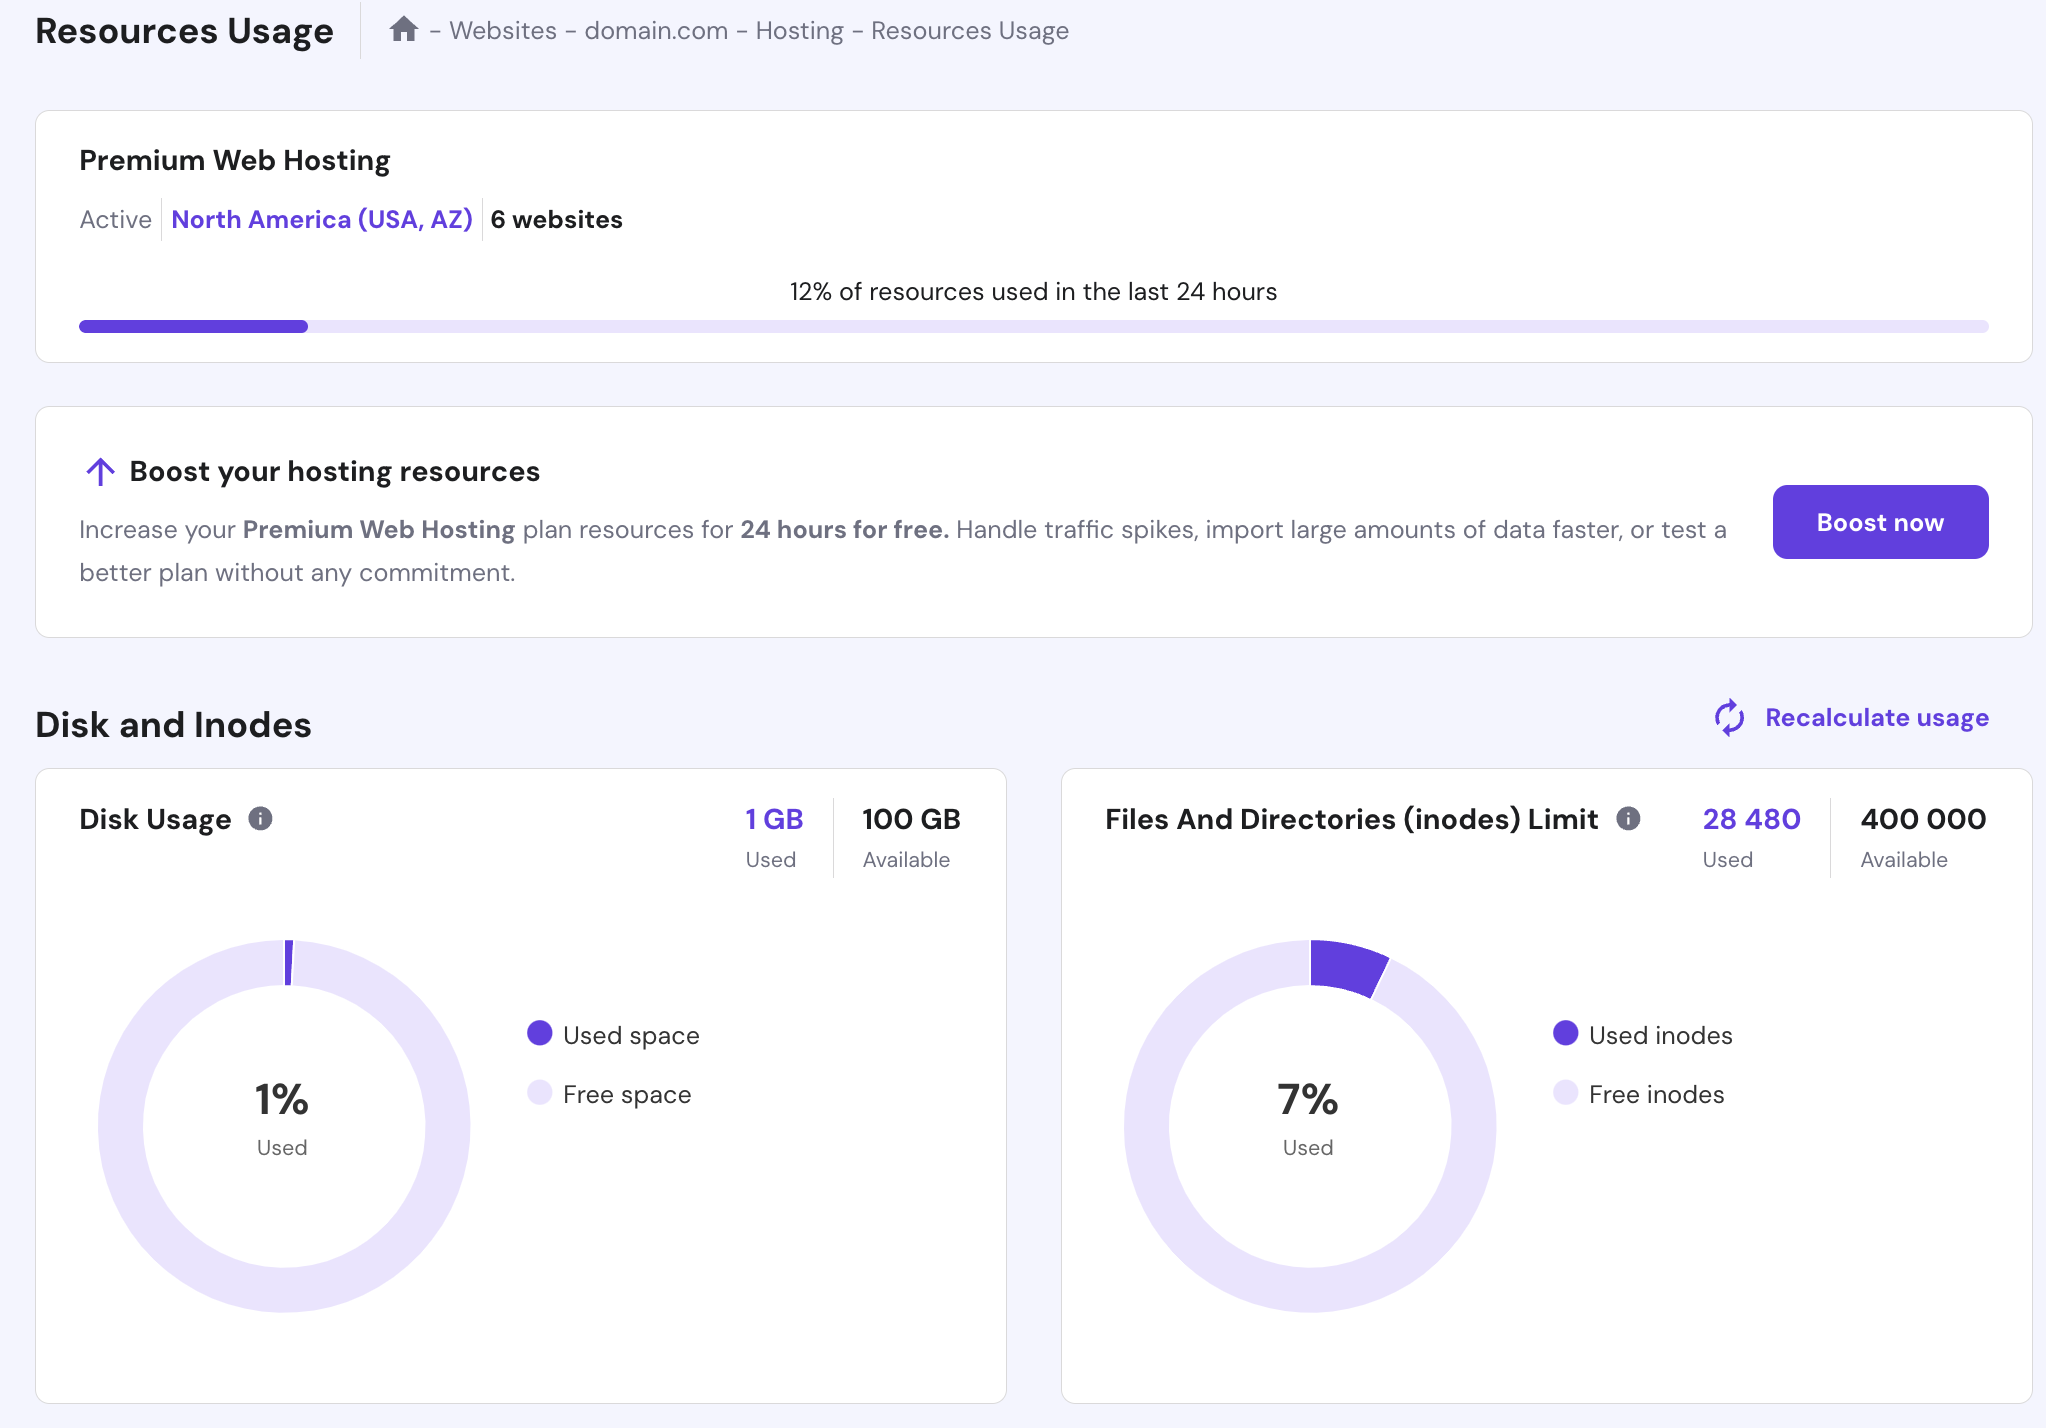Click the 24-hour resources usage progress bar

1033,327
